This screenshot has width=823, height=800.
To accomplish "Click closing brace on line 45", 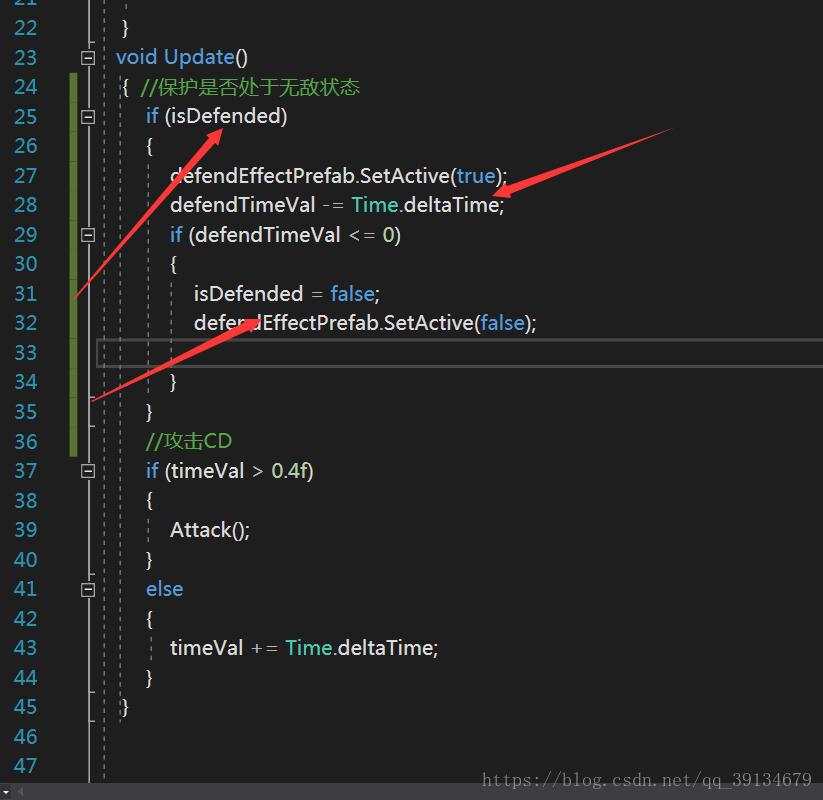I will tap(125, 708).
